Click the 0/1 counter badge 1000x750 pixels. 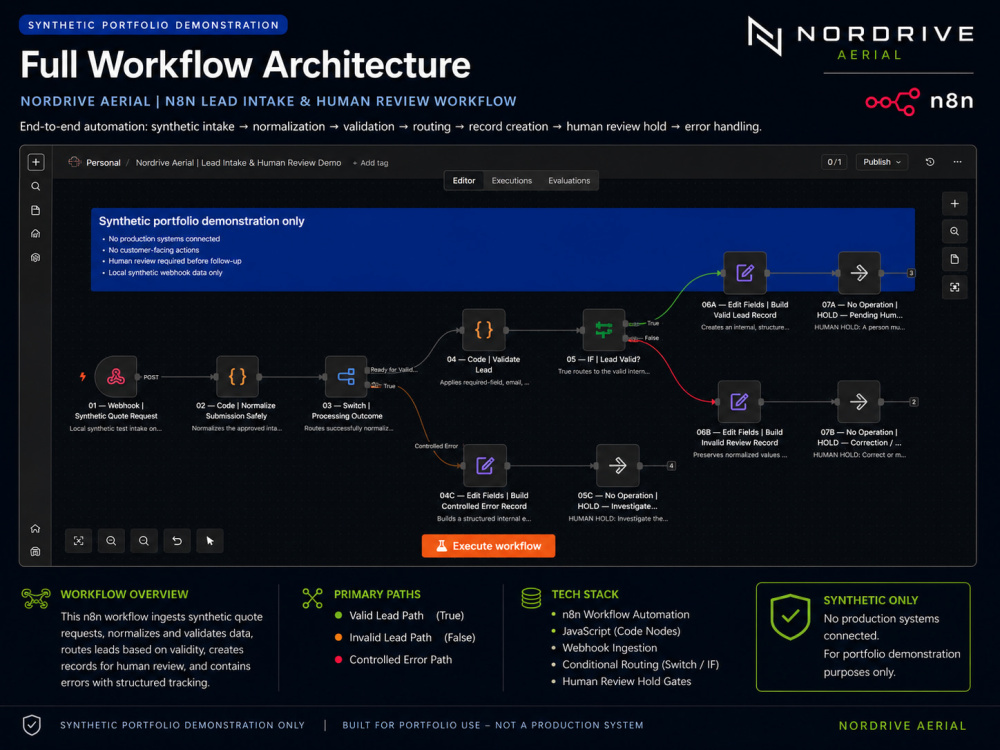pyautogui.click(x=834, y=162)
